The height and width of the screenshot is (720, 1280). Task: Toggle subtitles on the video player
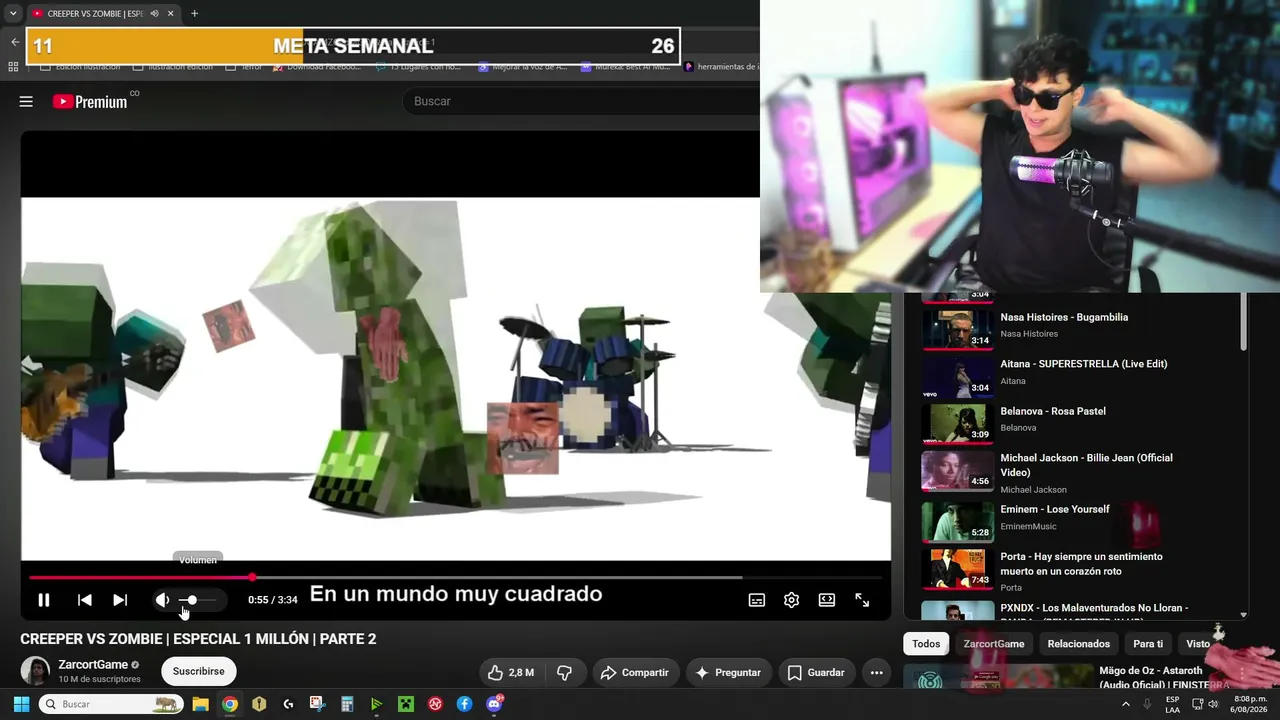pos(757,600)
